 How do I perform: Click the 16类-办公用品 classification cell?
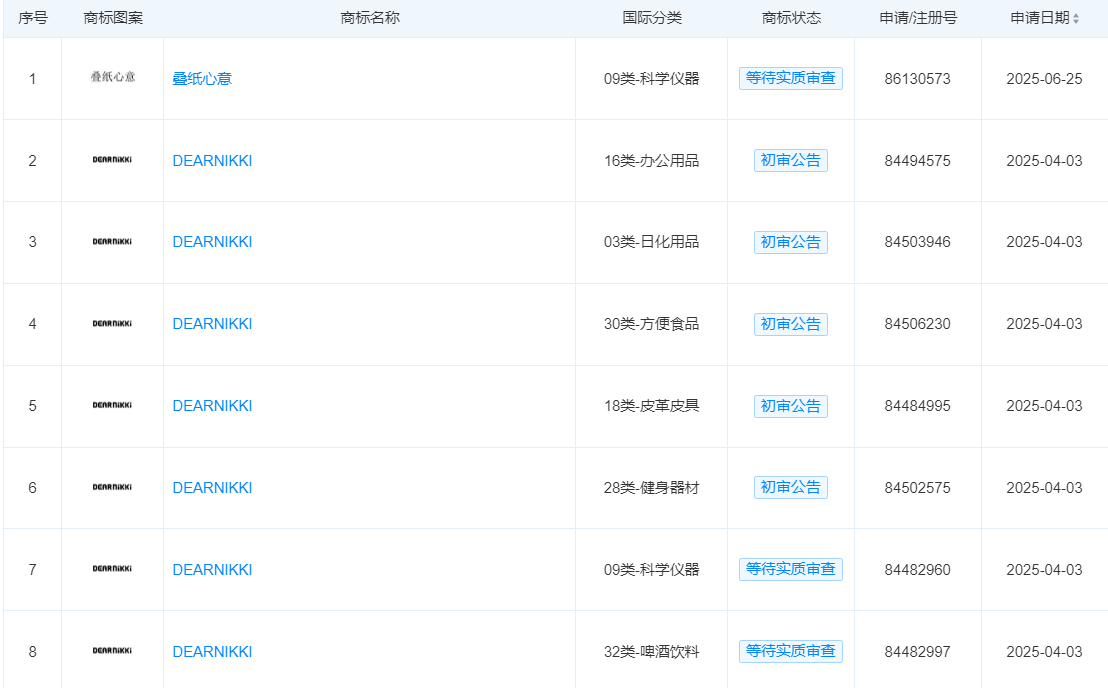tap(652, 160)
